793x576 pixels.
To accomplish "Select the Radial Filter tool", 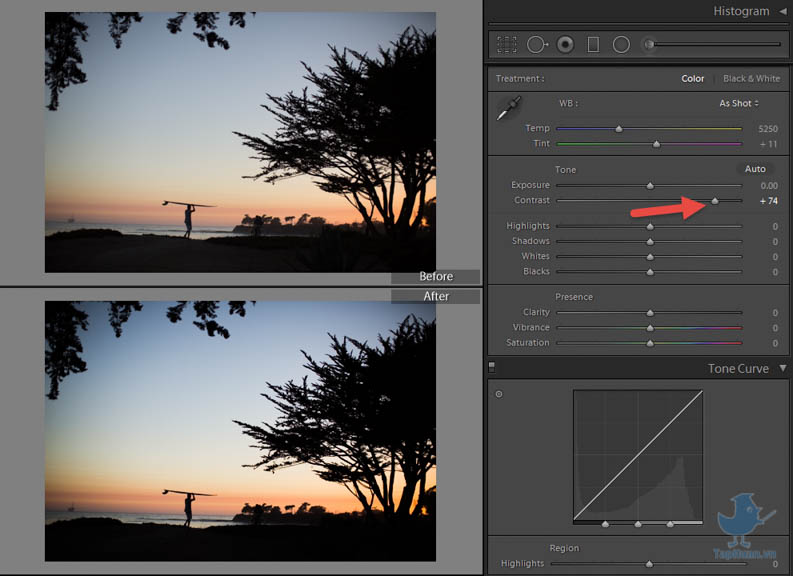I will tap(621, 45).
